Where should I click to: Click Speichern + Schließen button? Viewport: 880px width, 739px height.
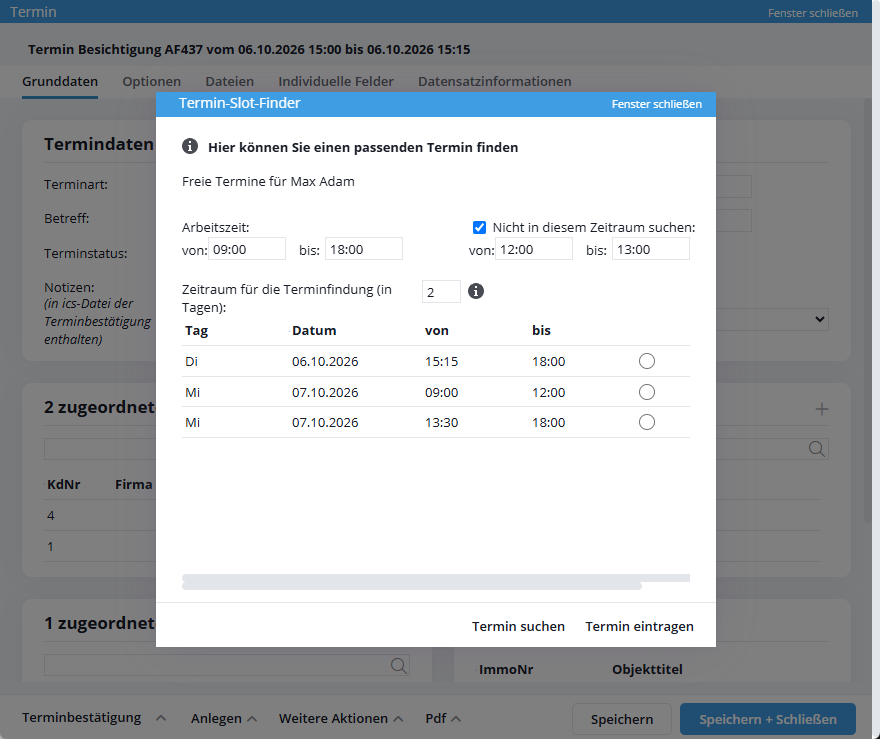pos(768,719)
